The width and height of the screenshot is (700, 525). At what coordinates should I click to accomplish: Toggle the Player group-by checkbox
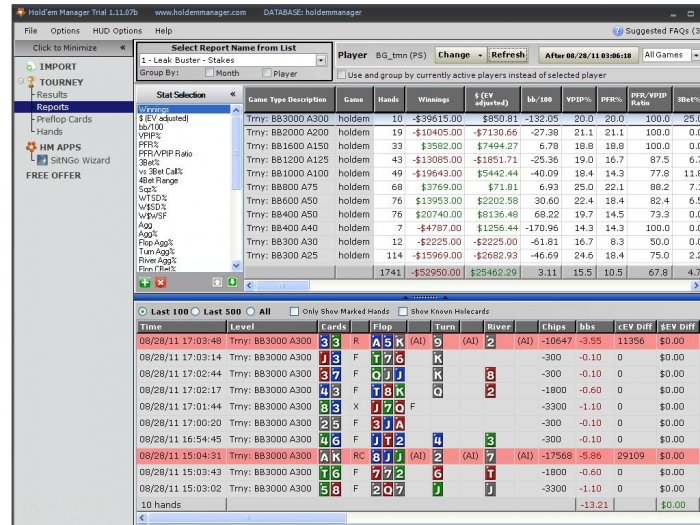267,73
